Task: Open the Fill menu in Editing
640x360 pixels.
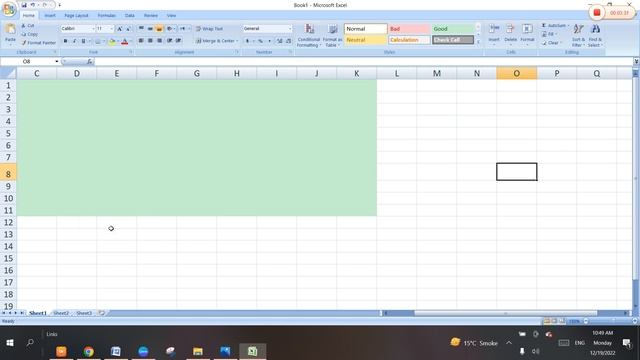Action: pyautogui.click(x=548, y=34)
